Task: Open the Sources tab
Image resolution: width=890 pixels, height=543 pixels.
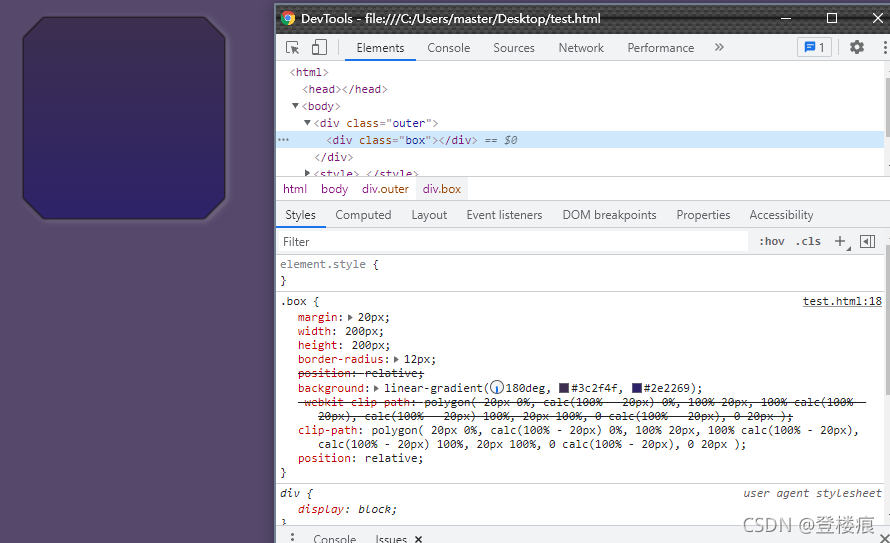Action: (x=514, y=48)
